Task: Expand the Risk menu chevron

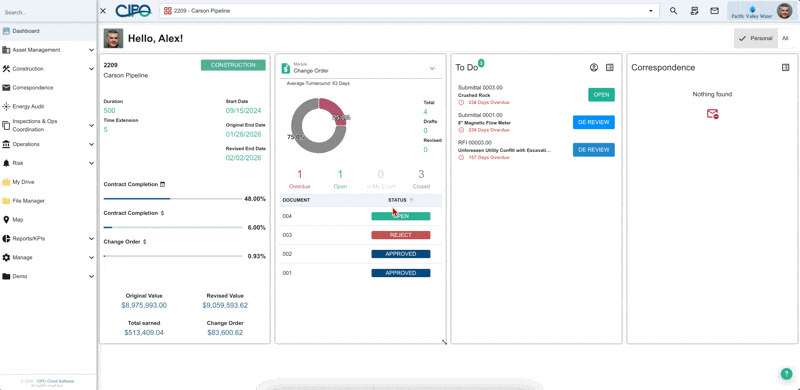Action: [91, 163]
